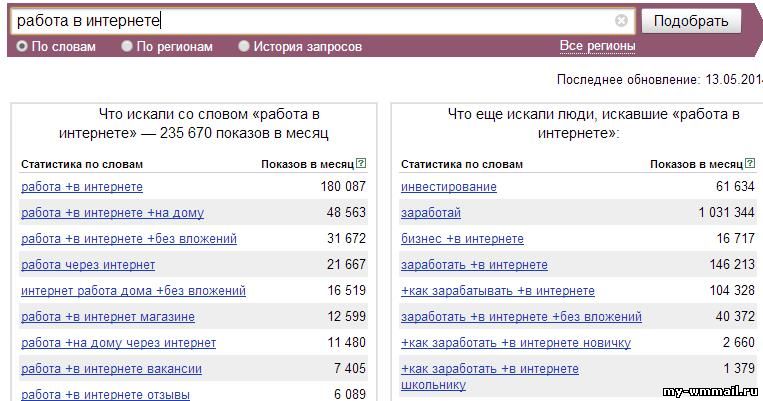Open the 'Все регионы' region selector
This screenshot has height=401, width=763.
(598, 46)
